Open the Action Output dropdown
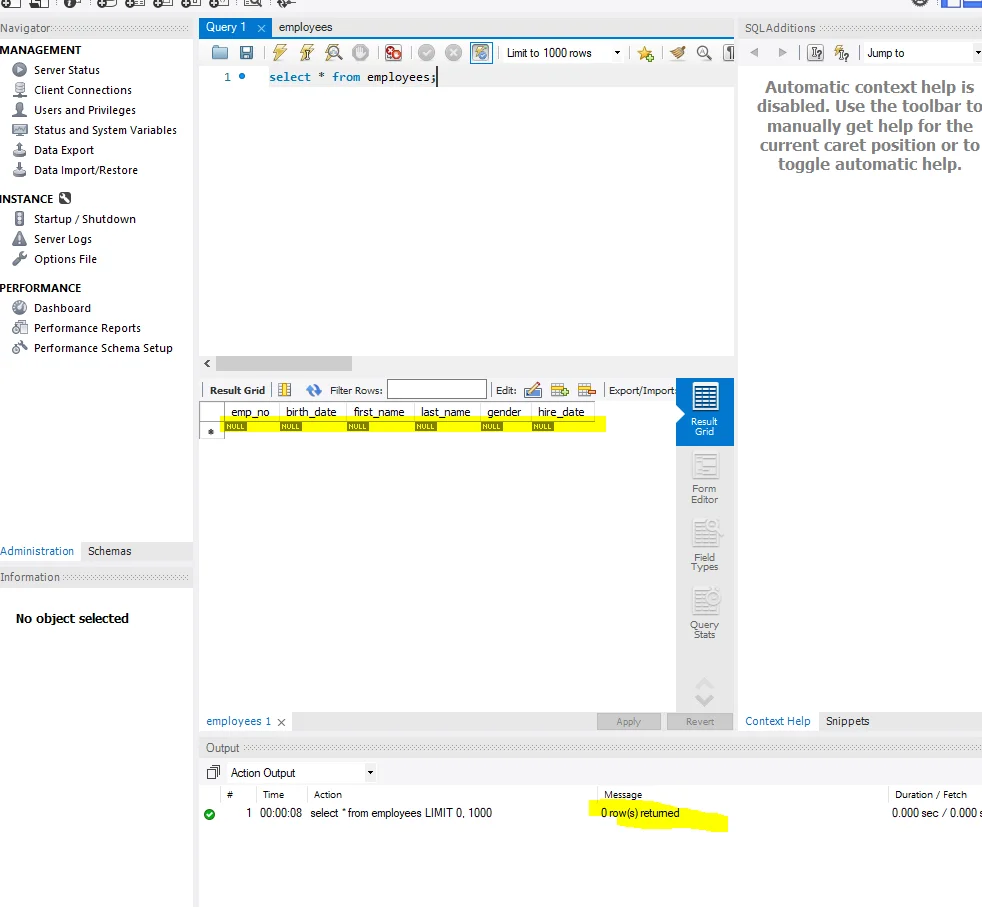Image resolution: width=982 pixels, height=907 pixels. 370,773
